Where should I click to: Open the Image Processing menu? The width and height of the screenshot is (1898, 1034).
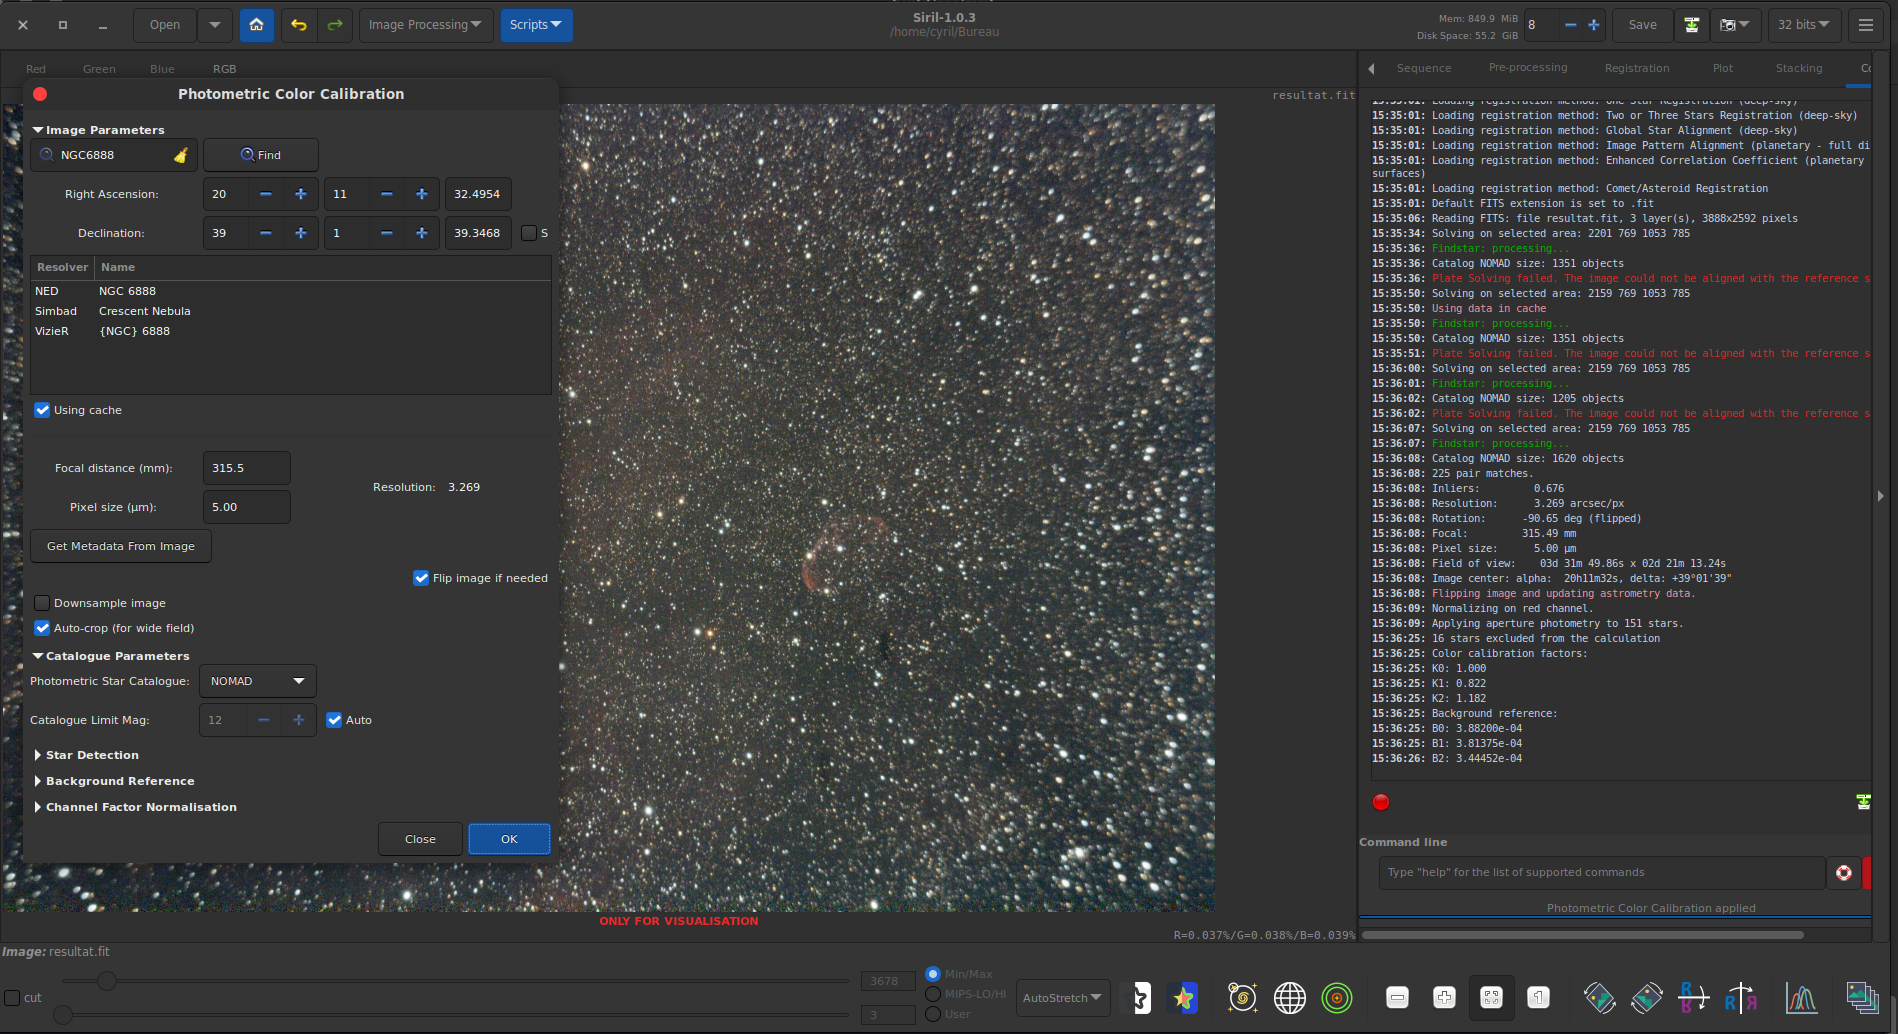pyautogui.click(x=424, y=25)
